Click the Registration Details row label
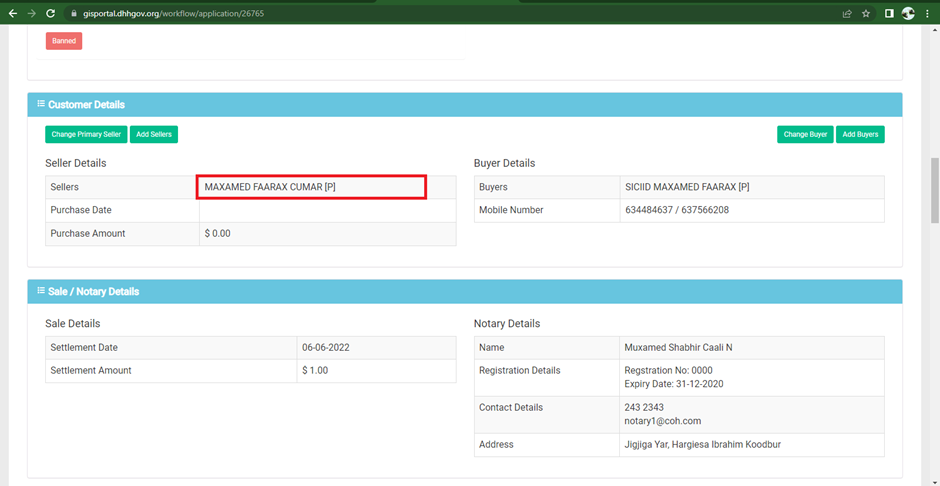 click(x=520, y=370)
